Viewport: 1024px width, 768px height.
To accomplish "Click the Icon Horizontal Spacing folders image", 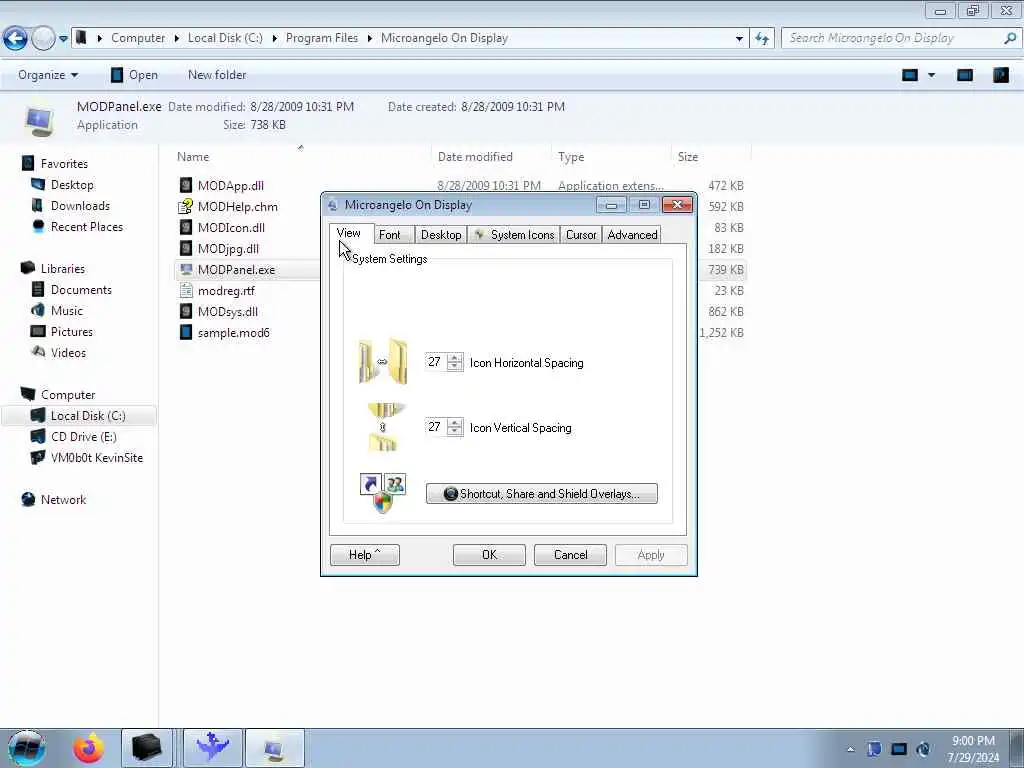I will tap(383, 361).
